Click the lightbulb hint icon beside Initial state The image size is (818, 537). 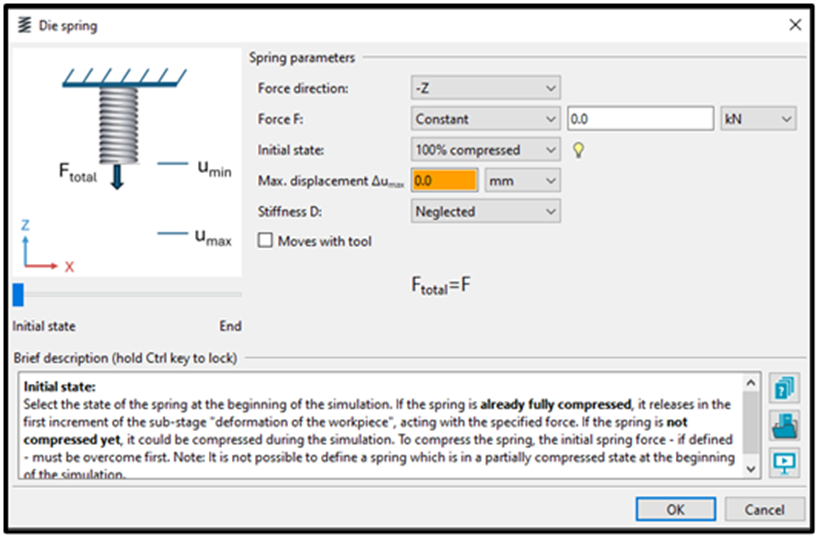(578, 150)
